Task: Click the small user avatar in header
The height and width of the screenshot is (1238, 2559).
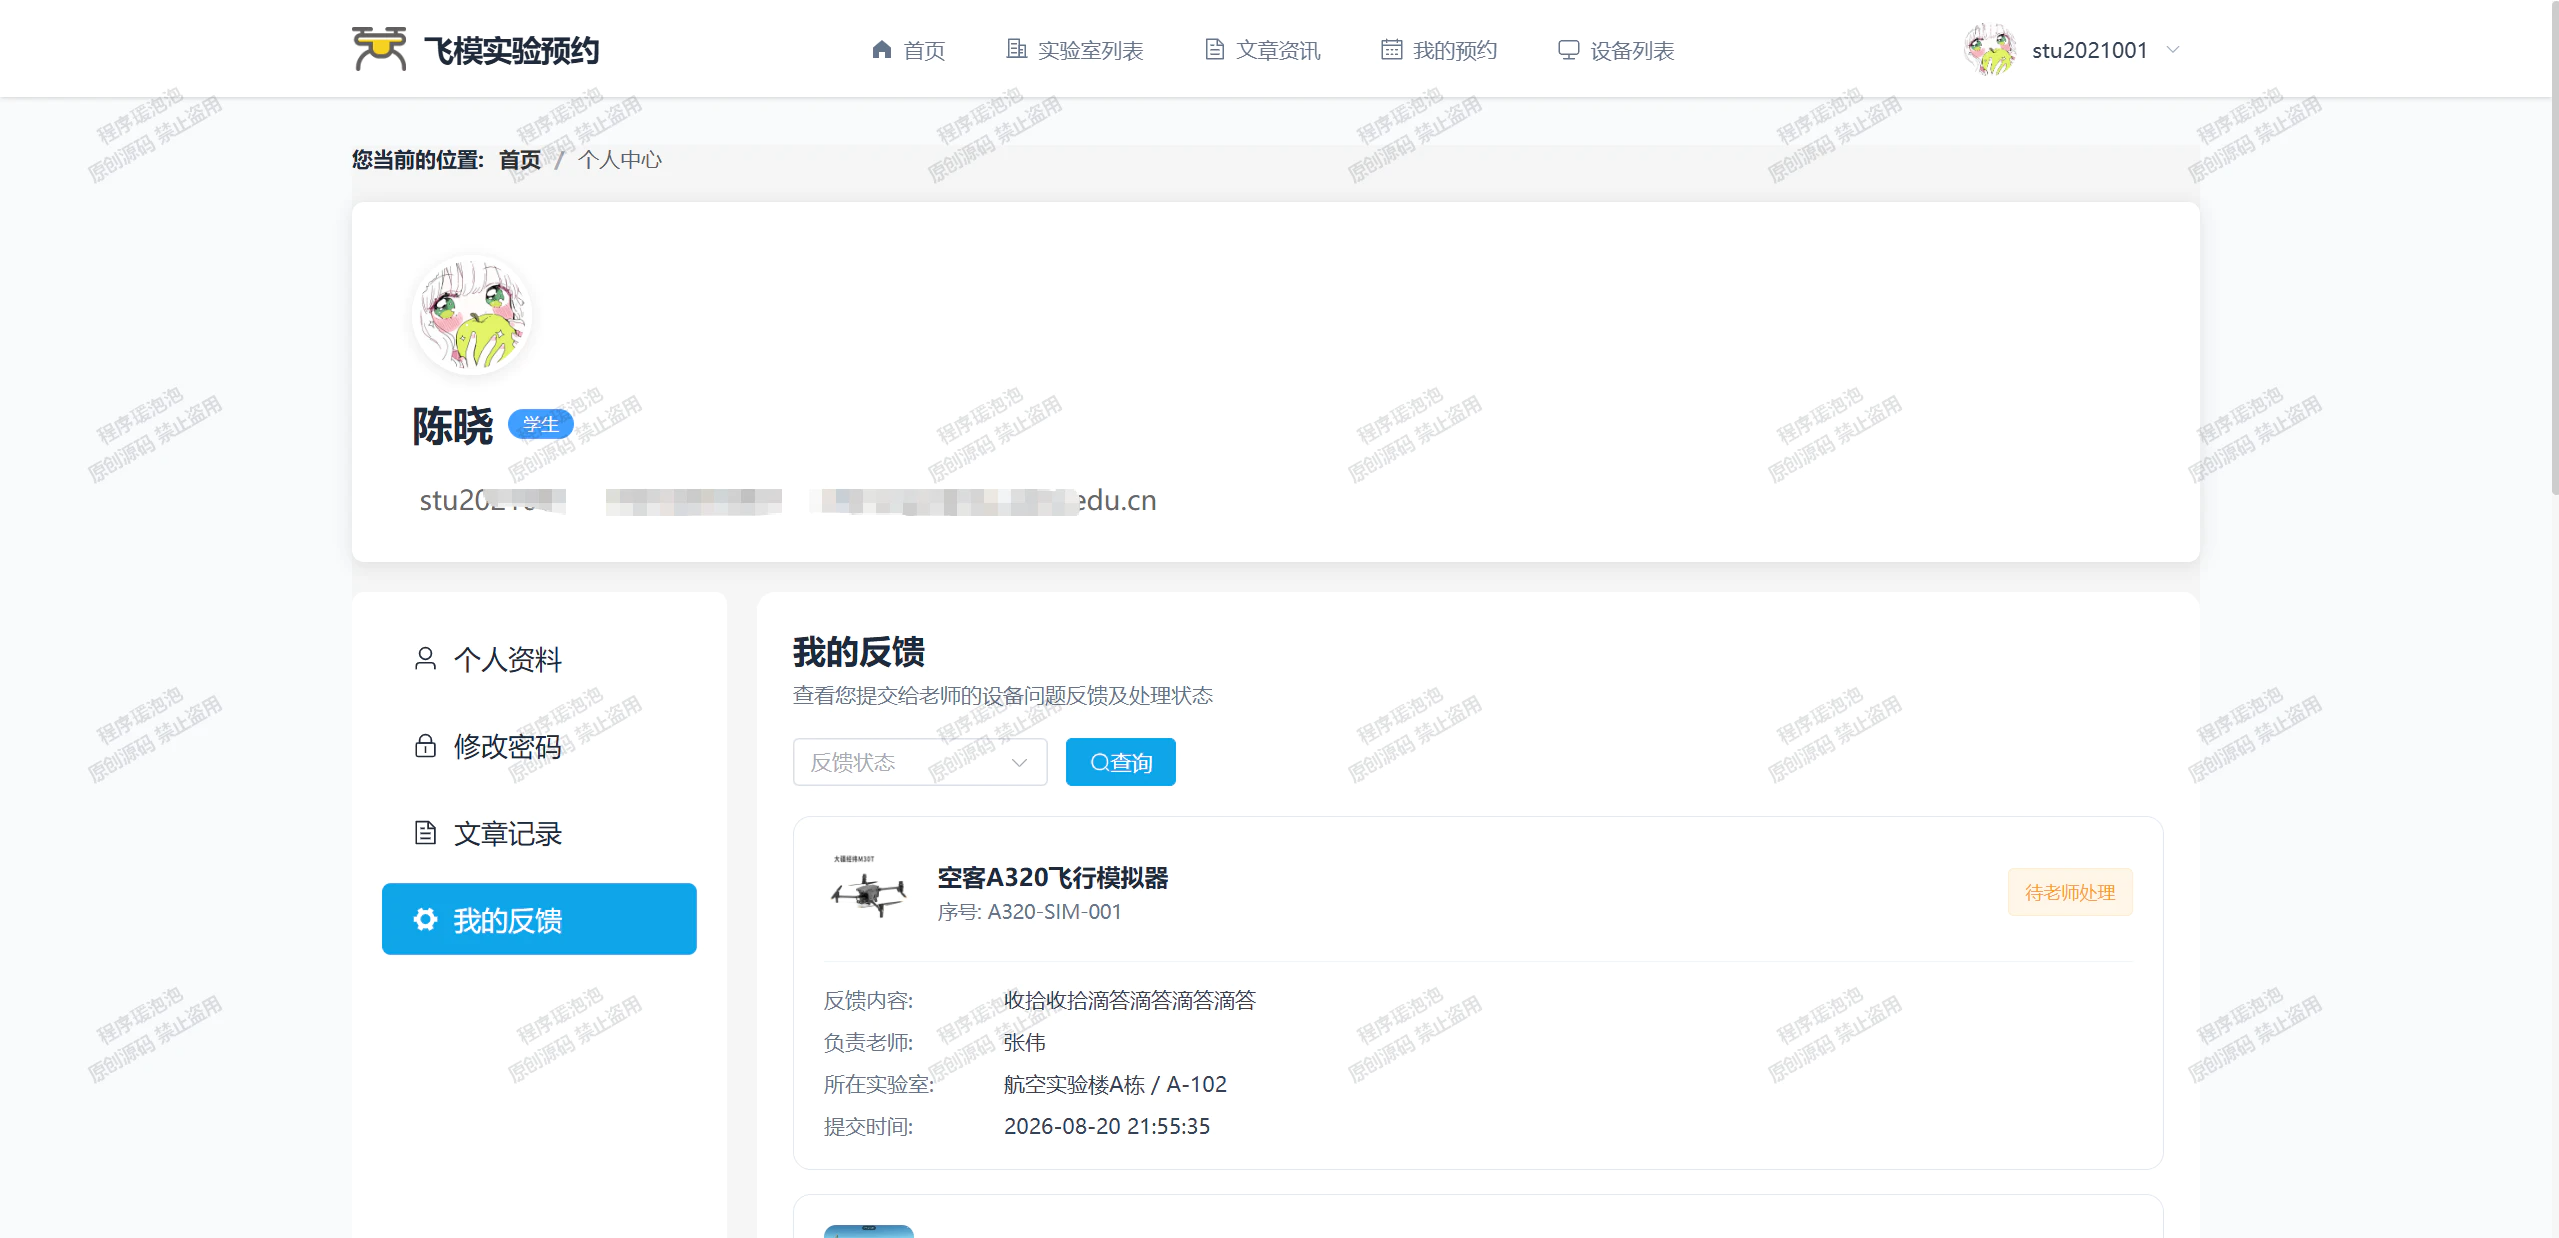Action: pyautogui.click(x=1990, y=49)
